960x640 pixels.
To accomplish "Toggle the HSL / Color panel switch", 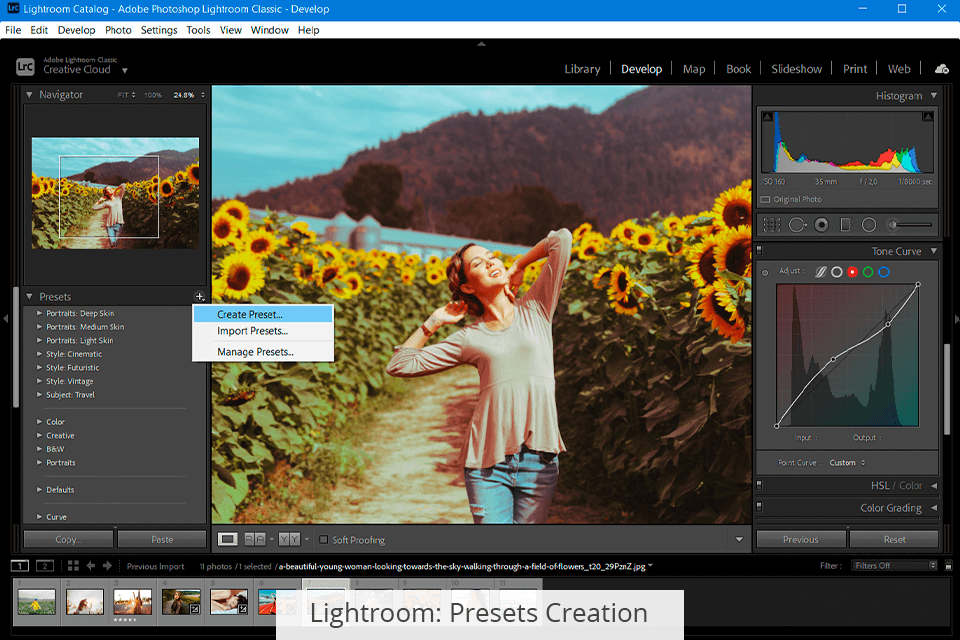I will point(759,486).
